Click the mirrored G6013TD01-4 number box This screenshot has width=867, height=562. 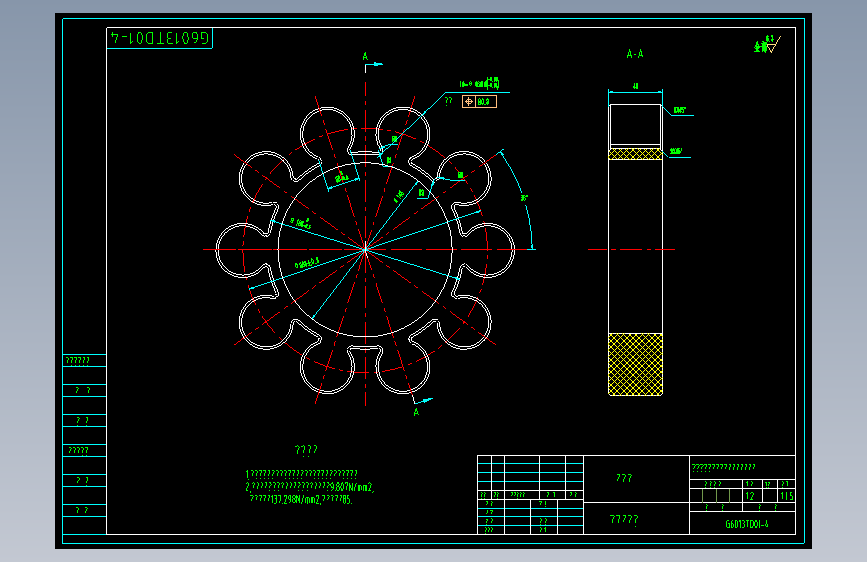click(159, 38)
